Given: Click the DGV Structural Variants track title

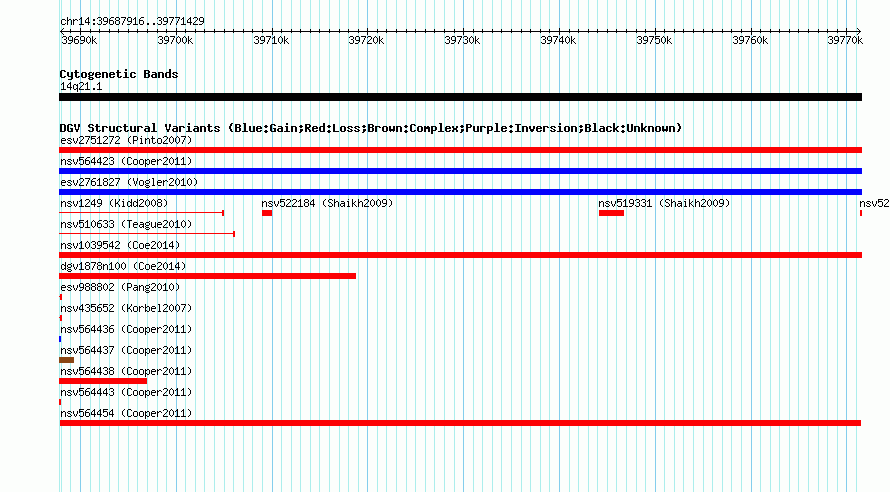Looking at the screenshot, I should point(371,128).
